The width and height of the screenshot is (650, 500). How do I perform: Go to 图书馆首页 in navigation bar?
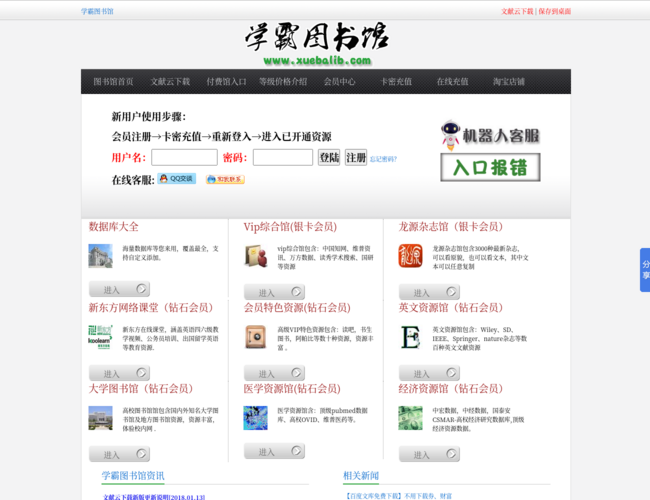click(x=113, y=82)
